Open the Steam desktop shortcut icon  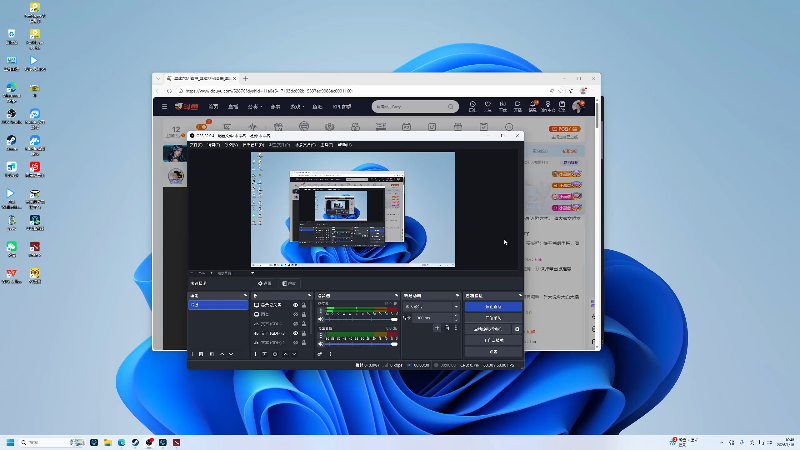[11, 142]
